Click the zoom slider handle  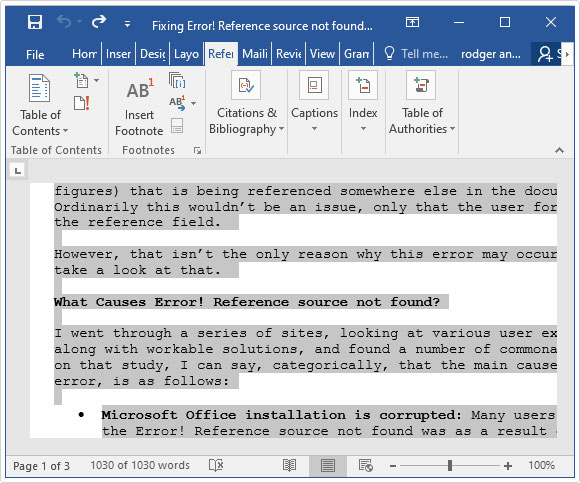coord(450,465)
